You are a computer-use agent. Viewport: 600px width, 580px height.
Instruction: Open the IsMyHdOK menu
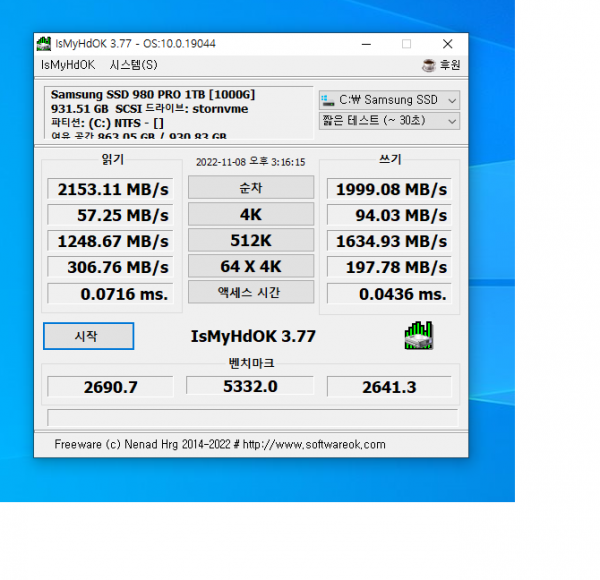click(x=68, y=65)
